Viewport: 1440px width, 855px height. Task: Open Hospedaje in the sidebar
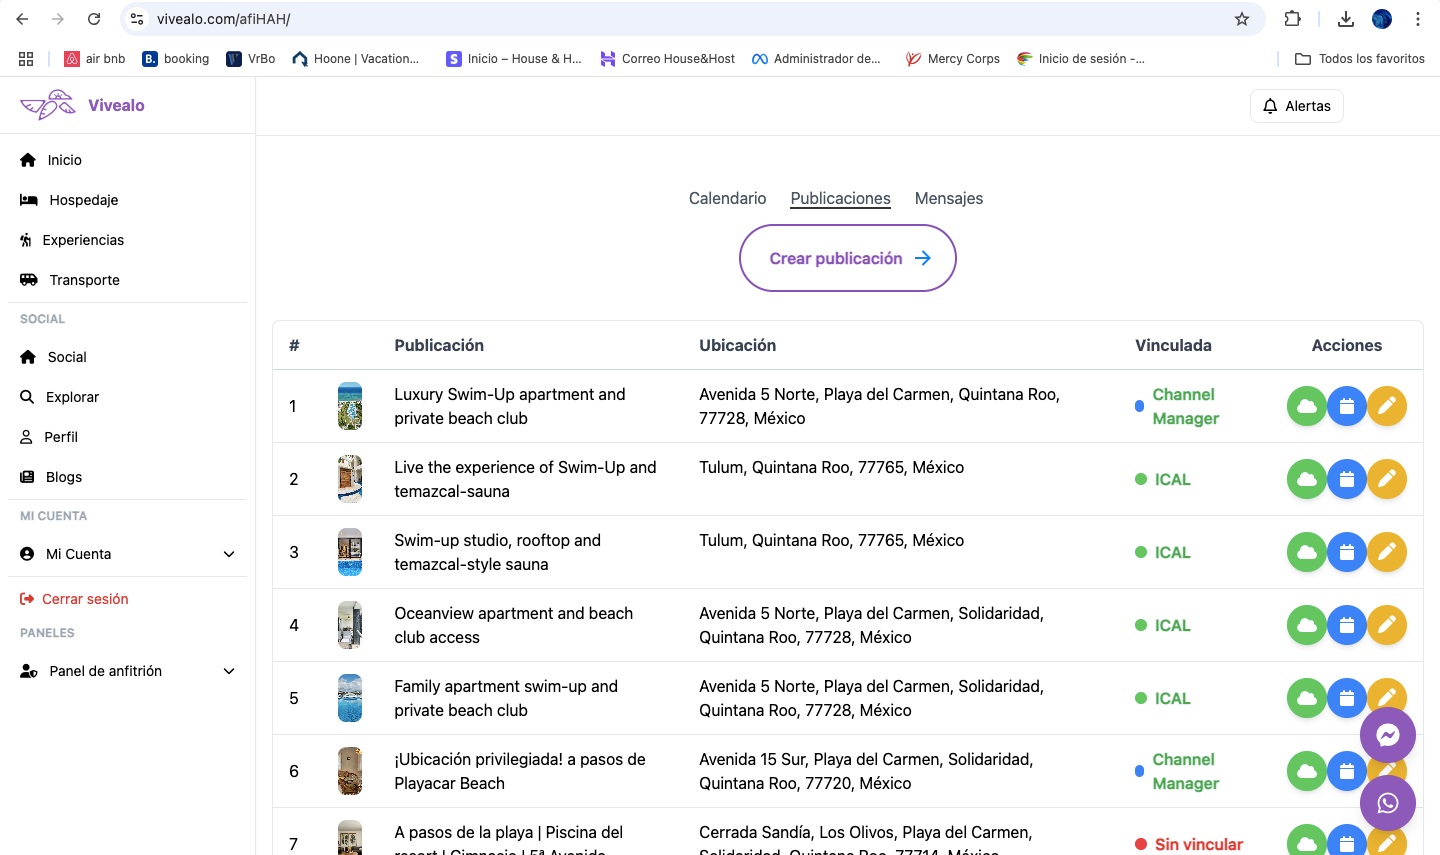[83, 200]
